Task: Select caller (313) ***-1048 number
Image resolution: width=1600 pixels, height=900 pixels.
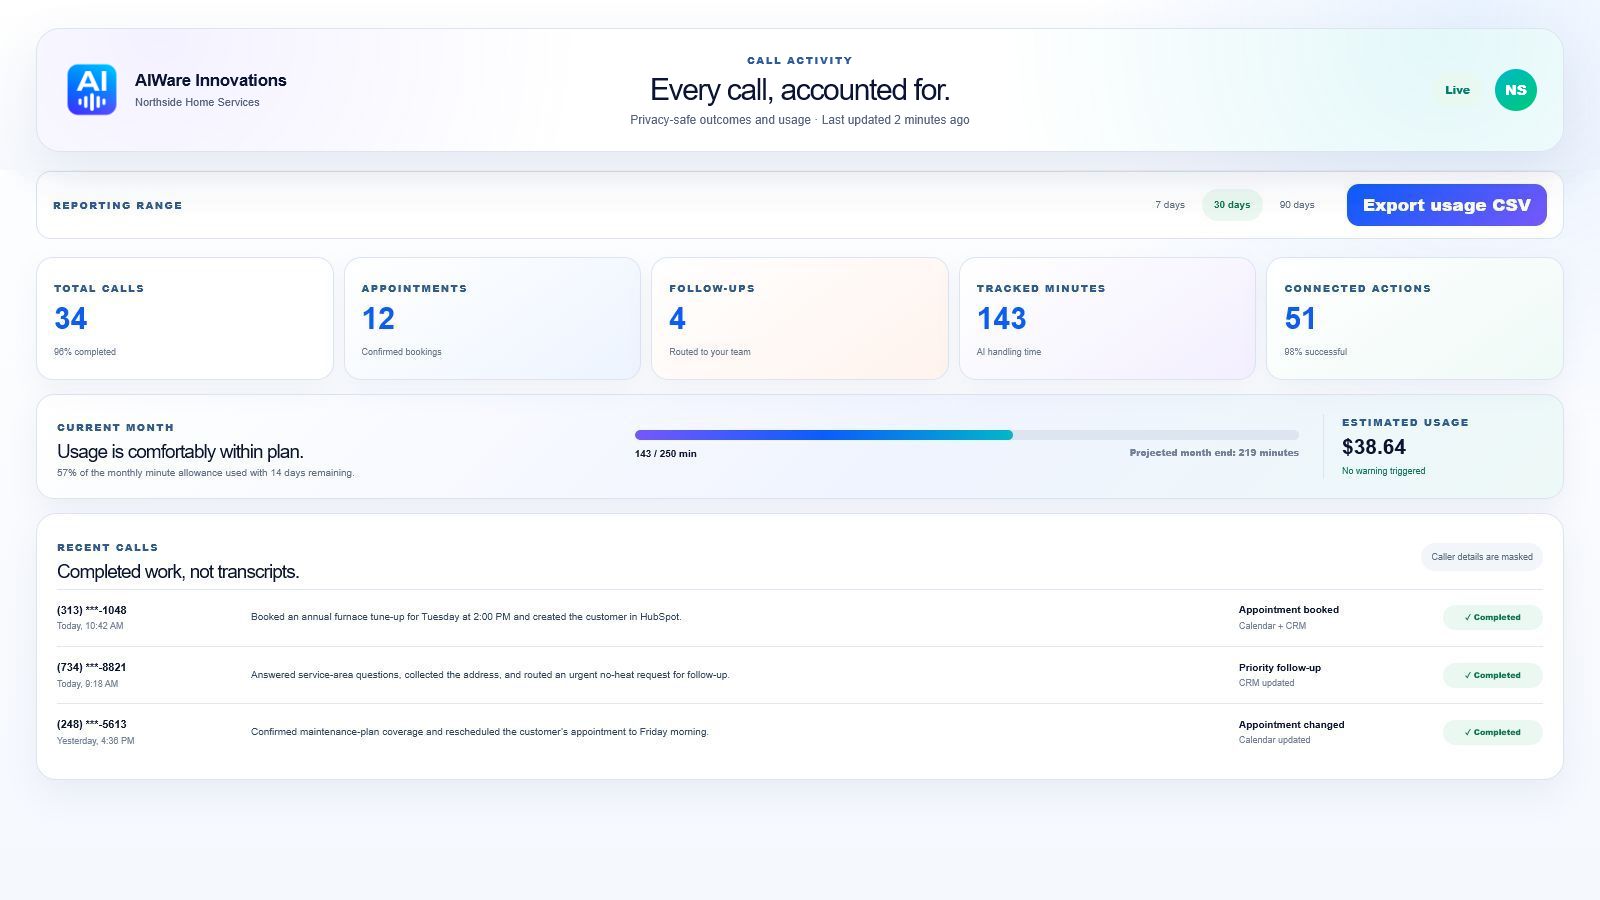Action: (x=92, y=610)
